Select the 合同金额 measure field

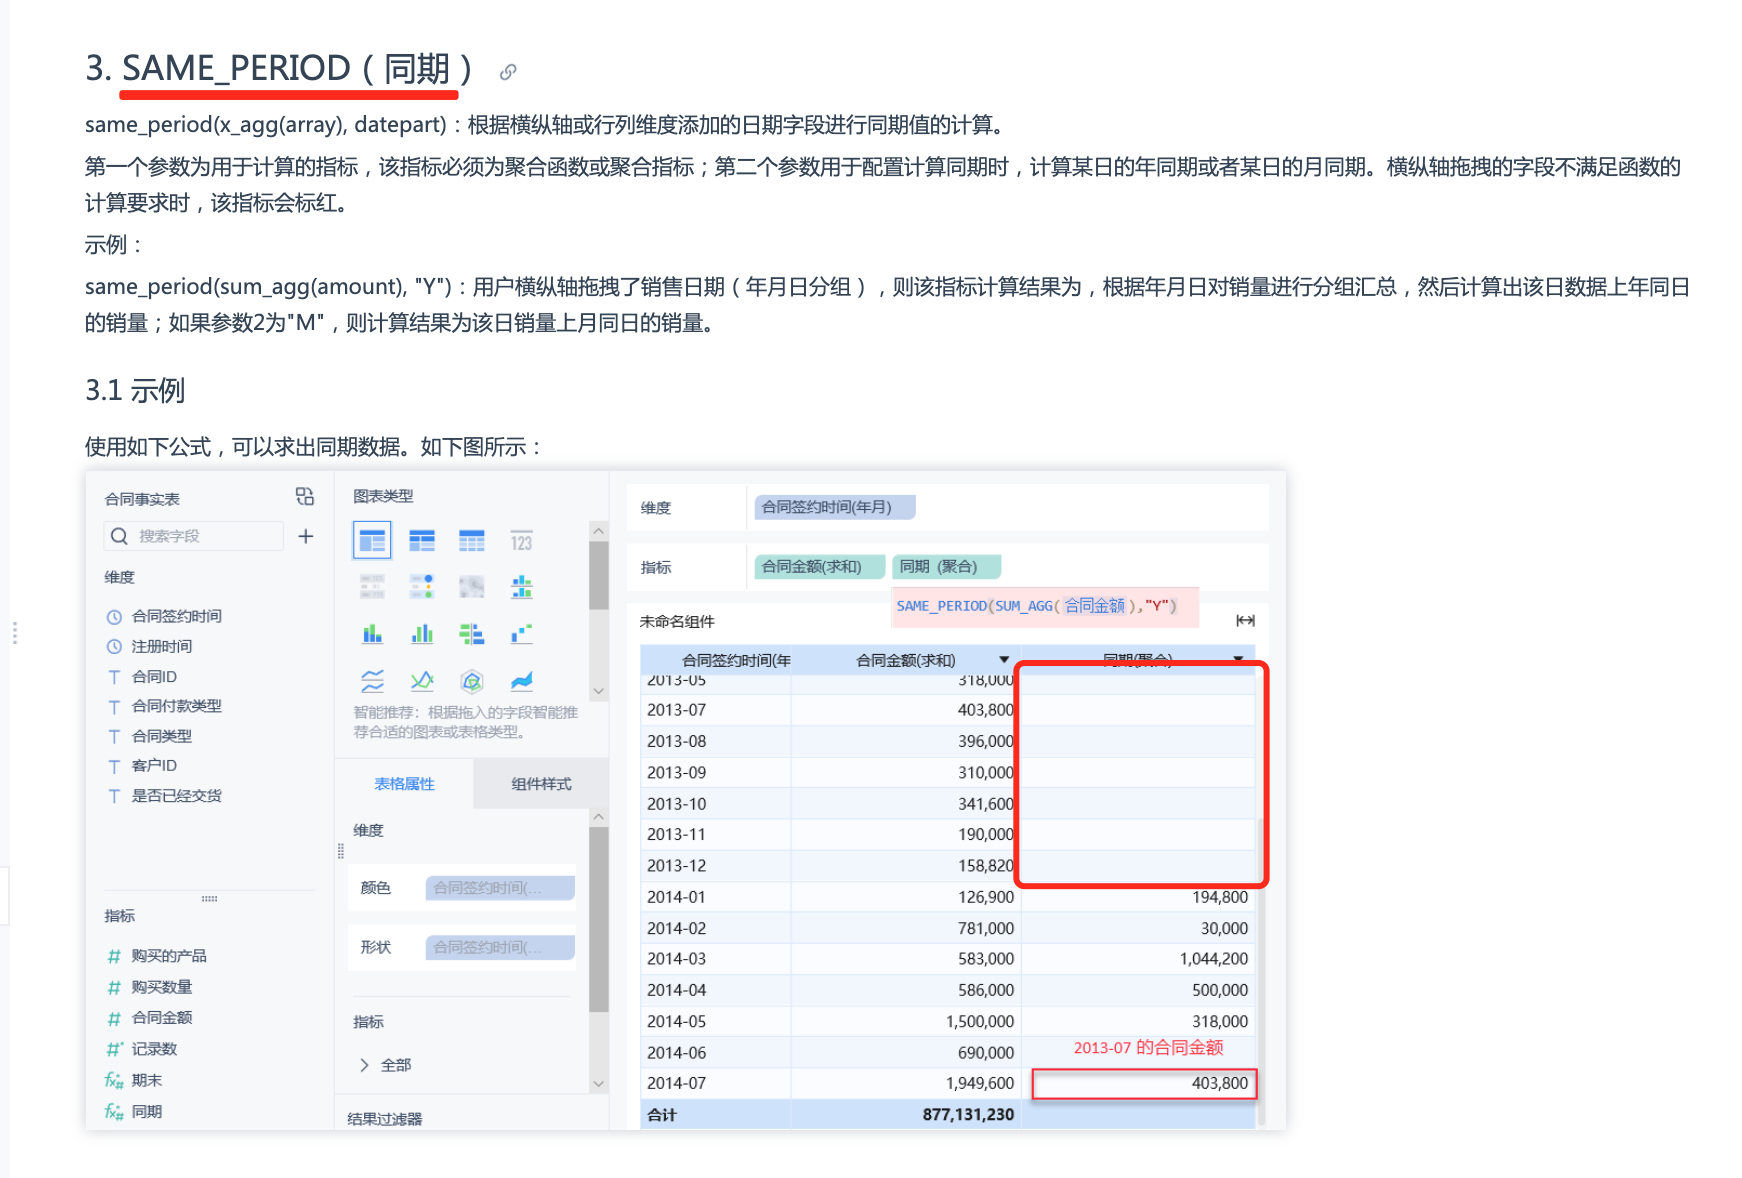[x=161, y=1018]
